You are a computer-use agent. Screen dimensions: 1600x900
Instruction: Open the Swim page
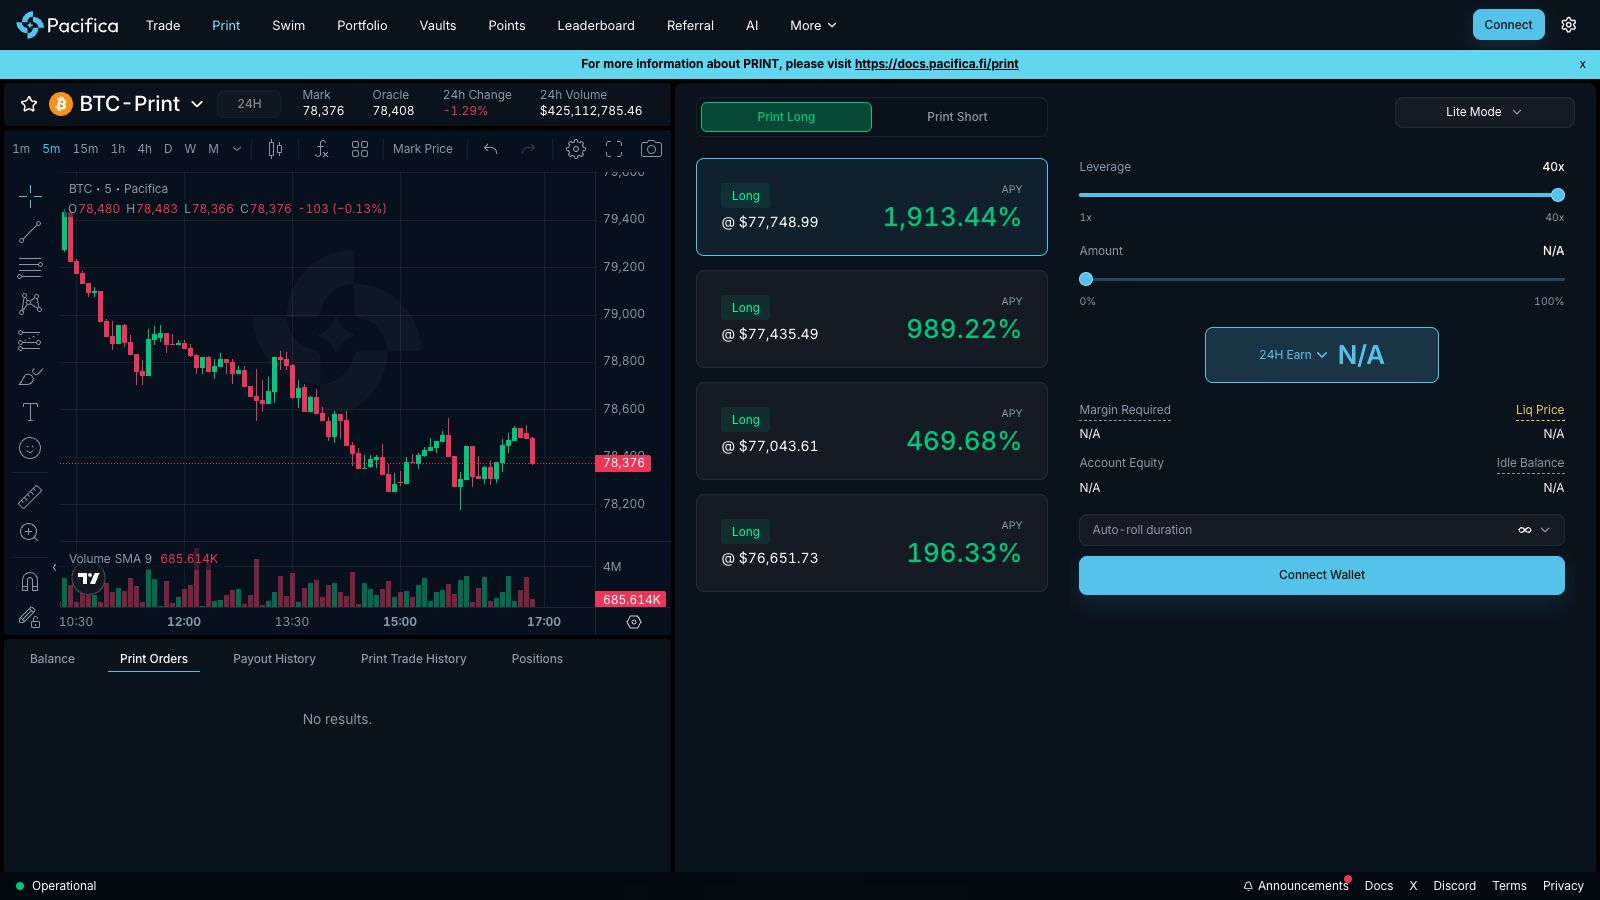289,25
